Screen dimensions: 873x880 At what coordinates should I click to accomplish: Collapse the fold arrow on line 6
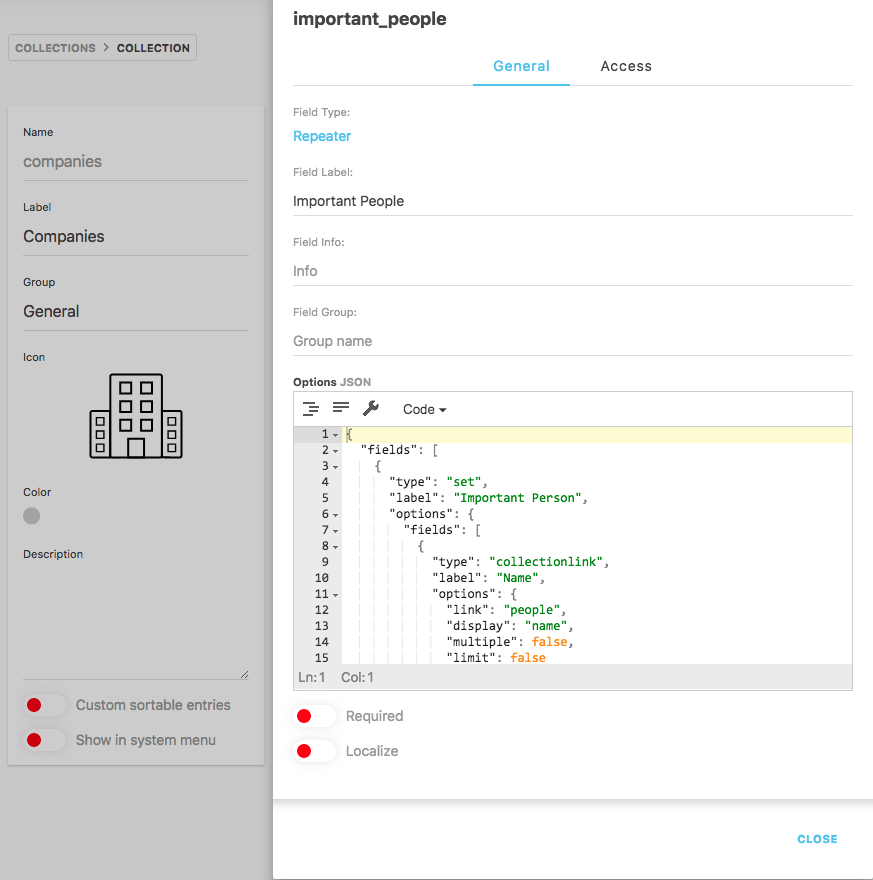click(336, 515)
